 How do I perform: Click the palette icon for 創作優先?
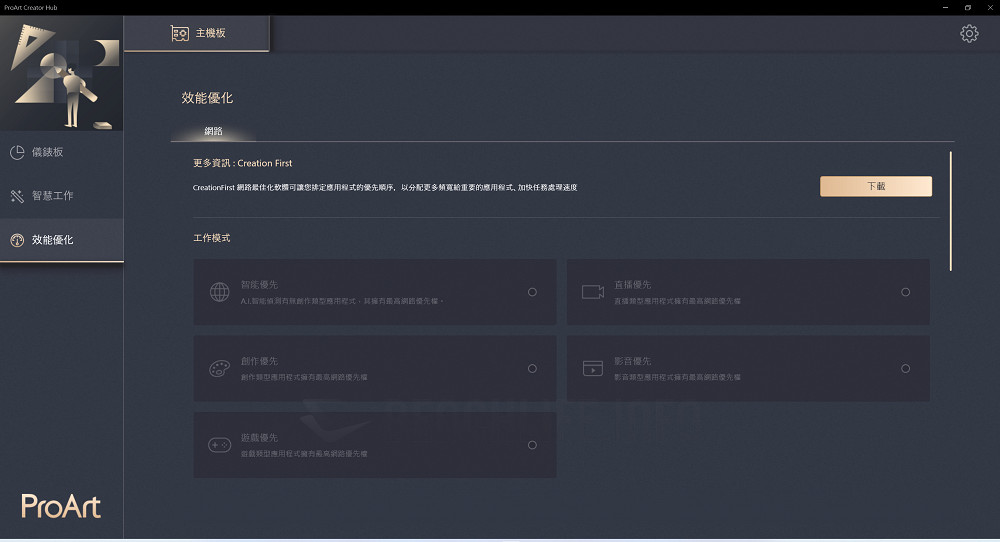click(219, 369)
